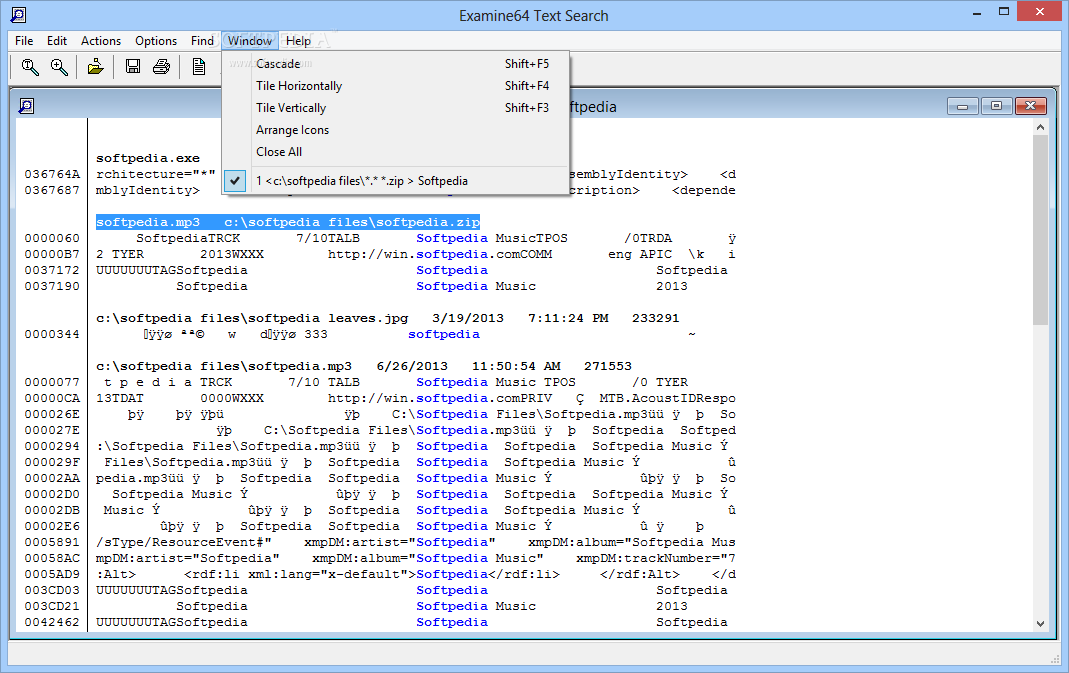Open the Help menu
The height and width of the screenshot is (673, 1069).
[298, 41]
